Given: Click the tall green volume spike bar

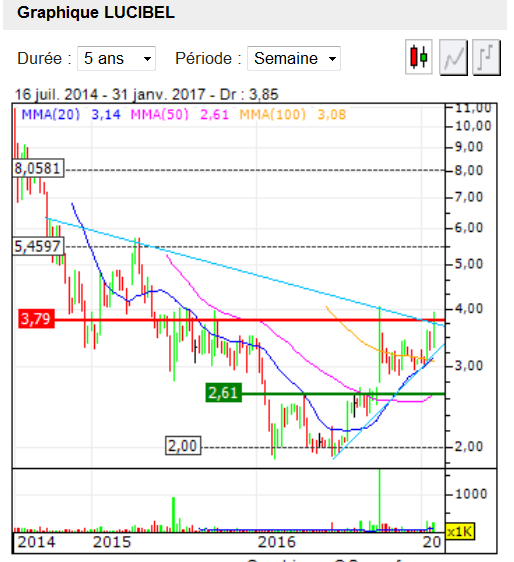Looking at the screenshot, I should click(x=380, y=500).
